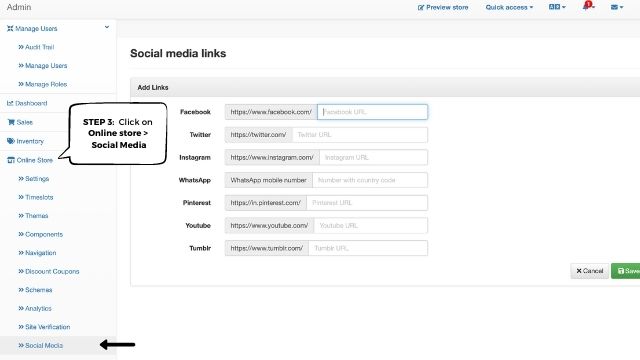Screen dimensions: 640x360
Task: Click the Inventory tags icon
Action: [x=11, y=141]
